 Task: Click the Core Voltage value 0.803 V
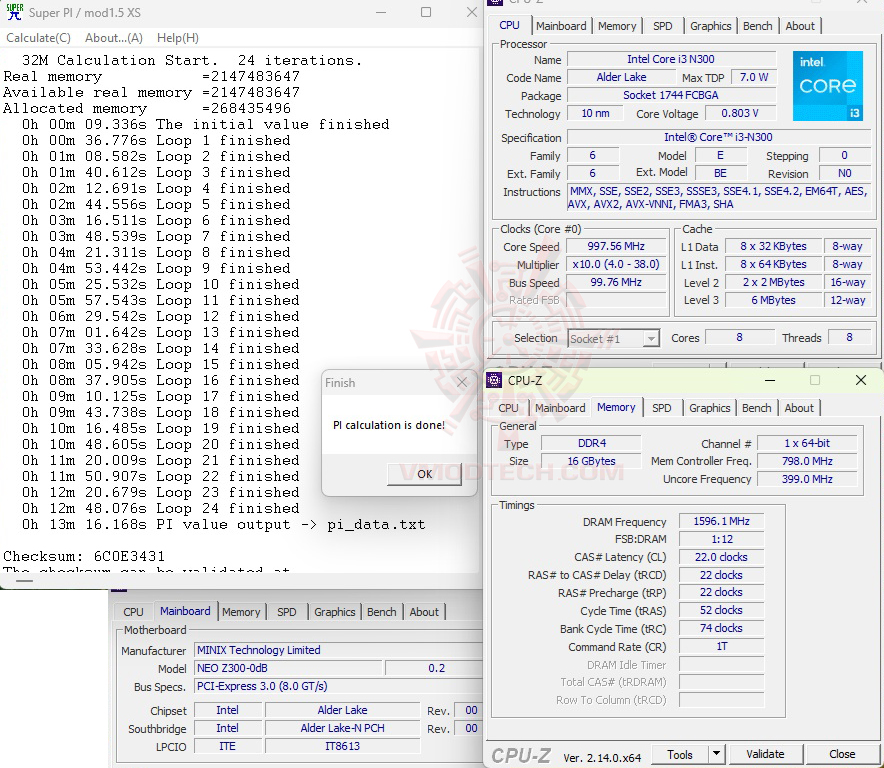740,113
